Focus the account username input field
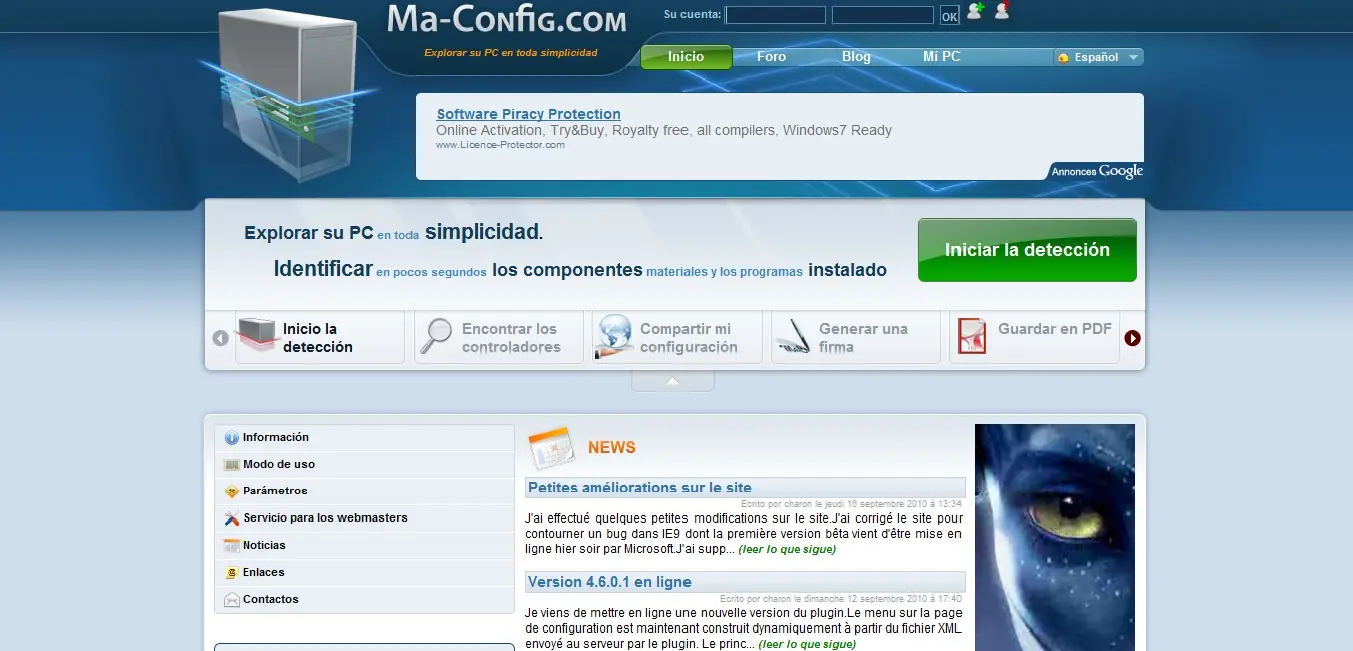The image size is (1353, 651). coord(776,15)
